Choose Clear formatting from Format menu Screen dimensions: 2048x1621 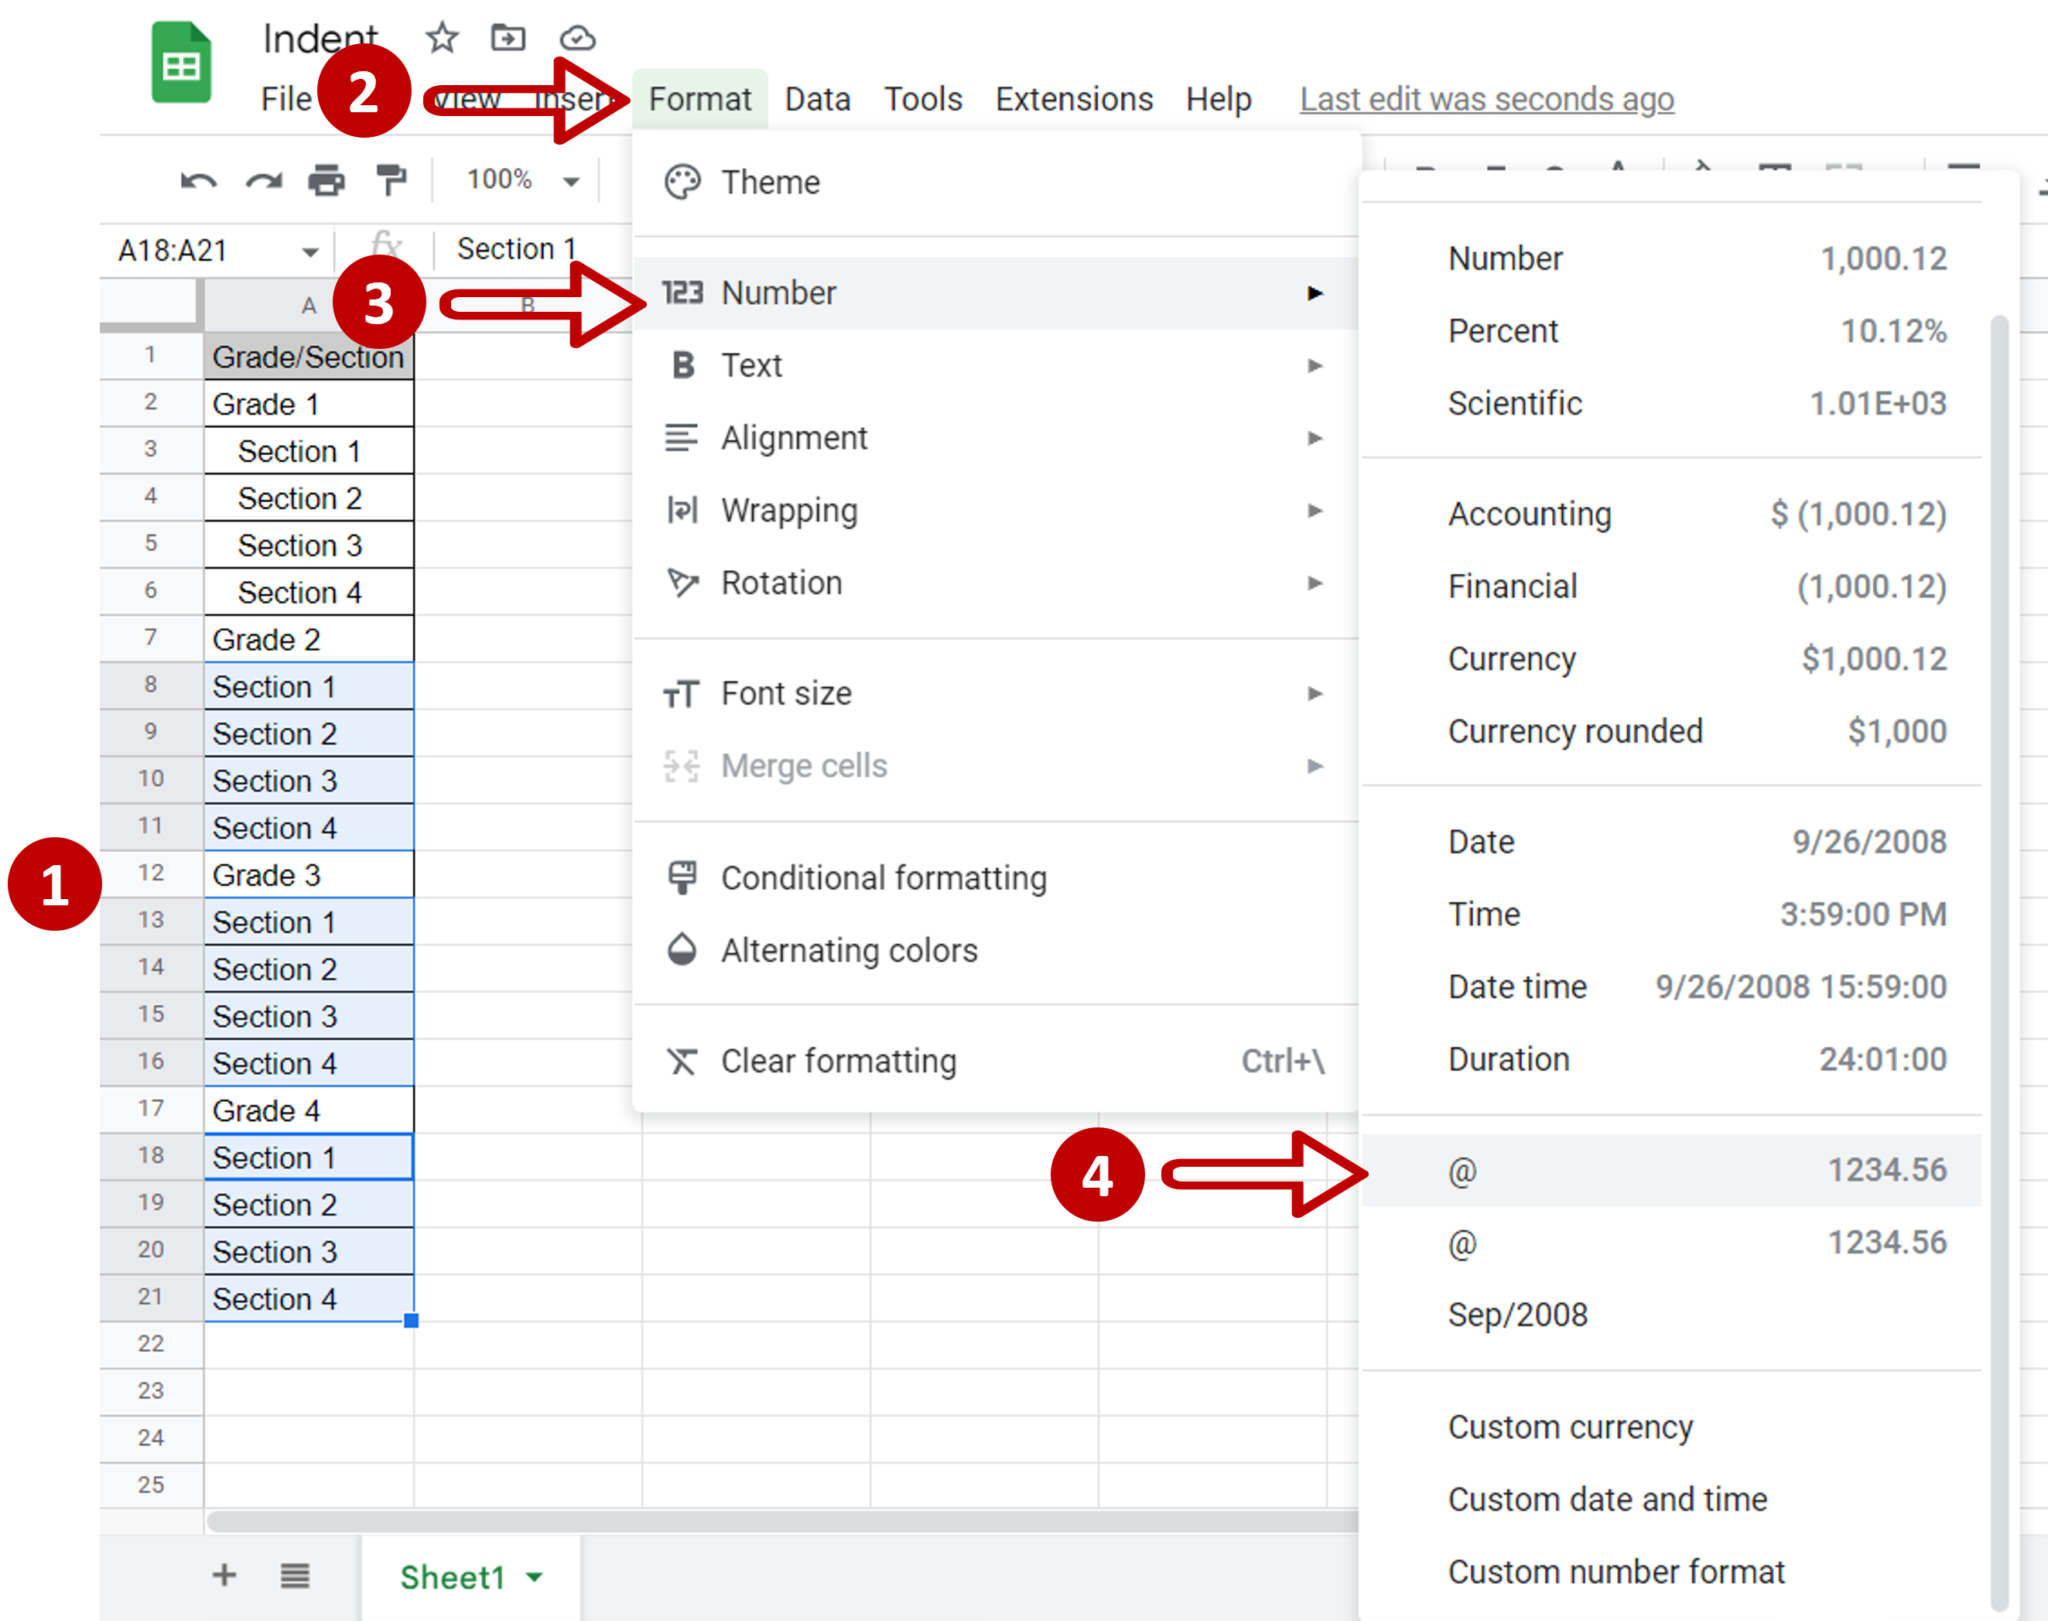(838, 1060)
